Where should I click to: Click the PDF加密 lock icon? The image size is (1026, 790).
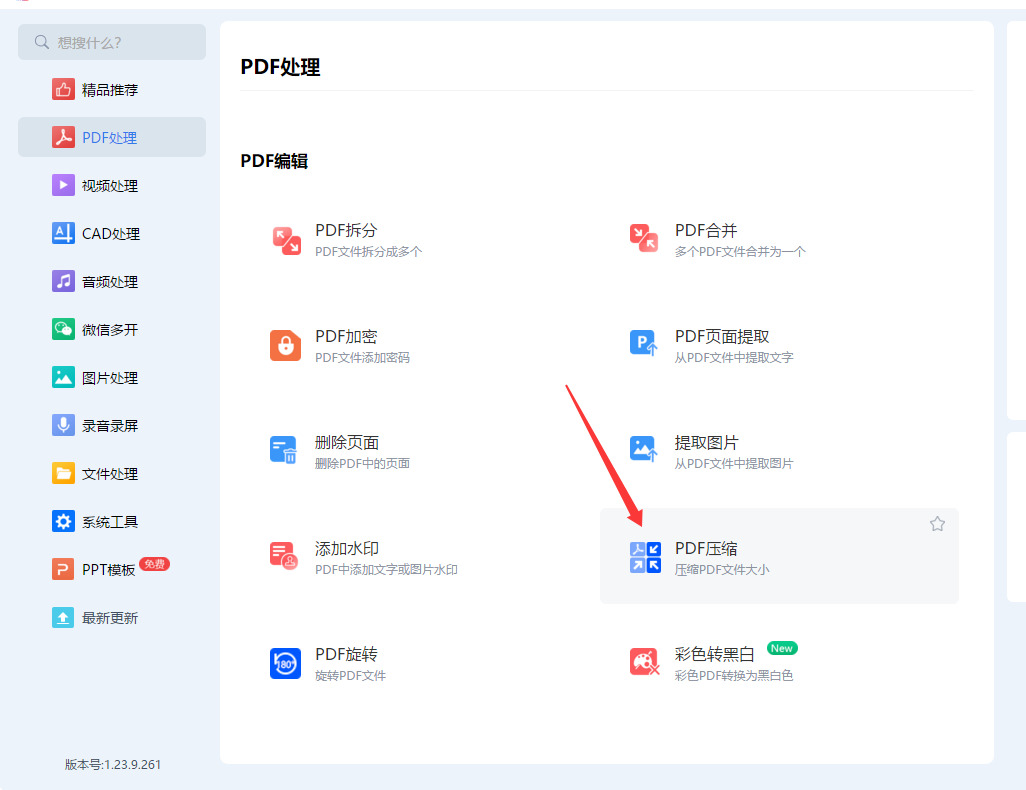(x=285, y=346)
